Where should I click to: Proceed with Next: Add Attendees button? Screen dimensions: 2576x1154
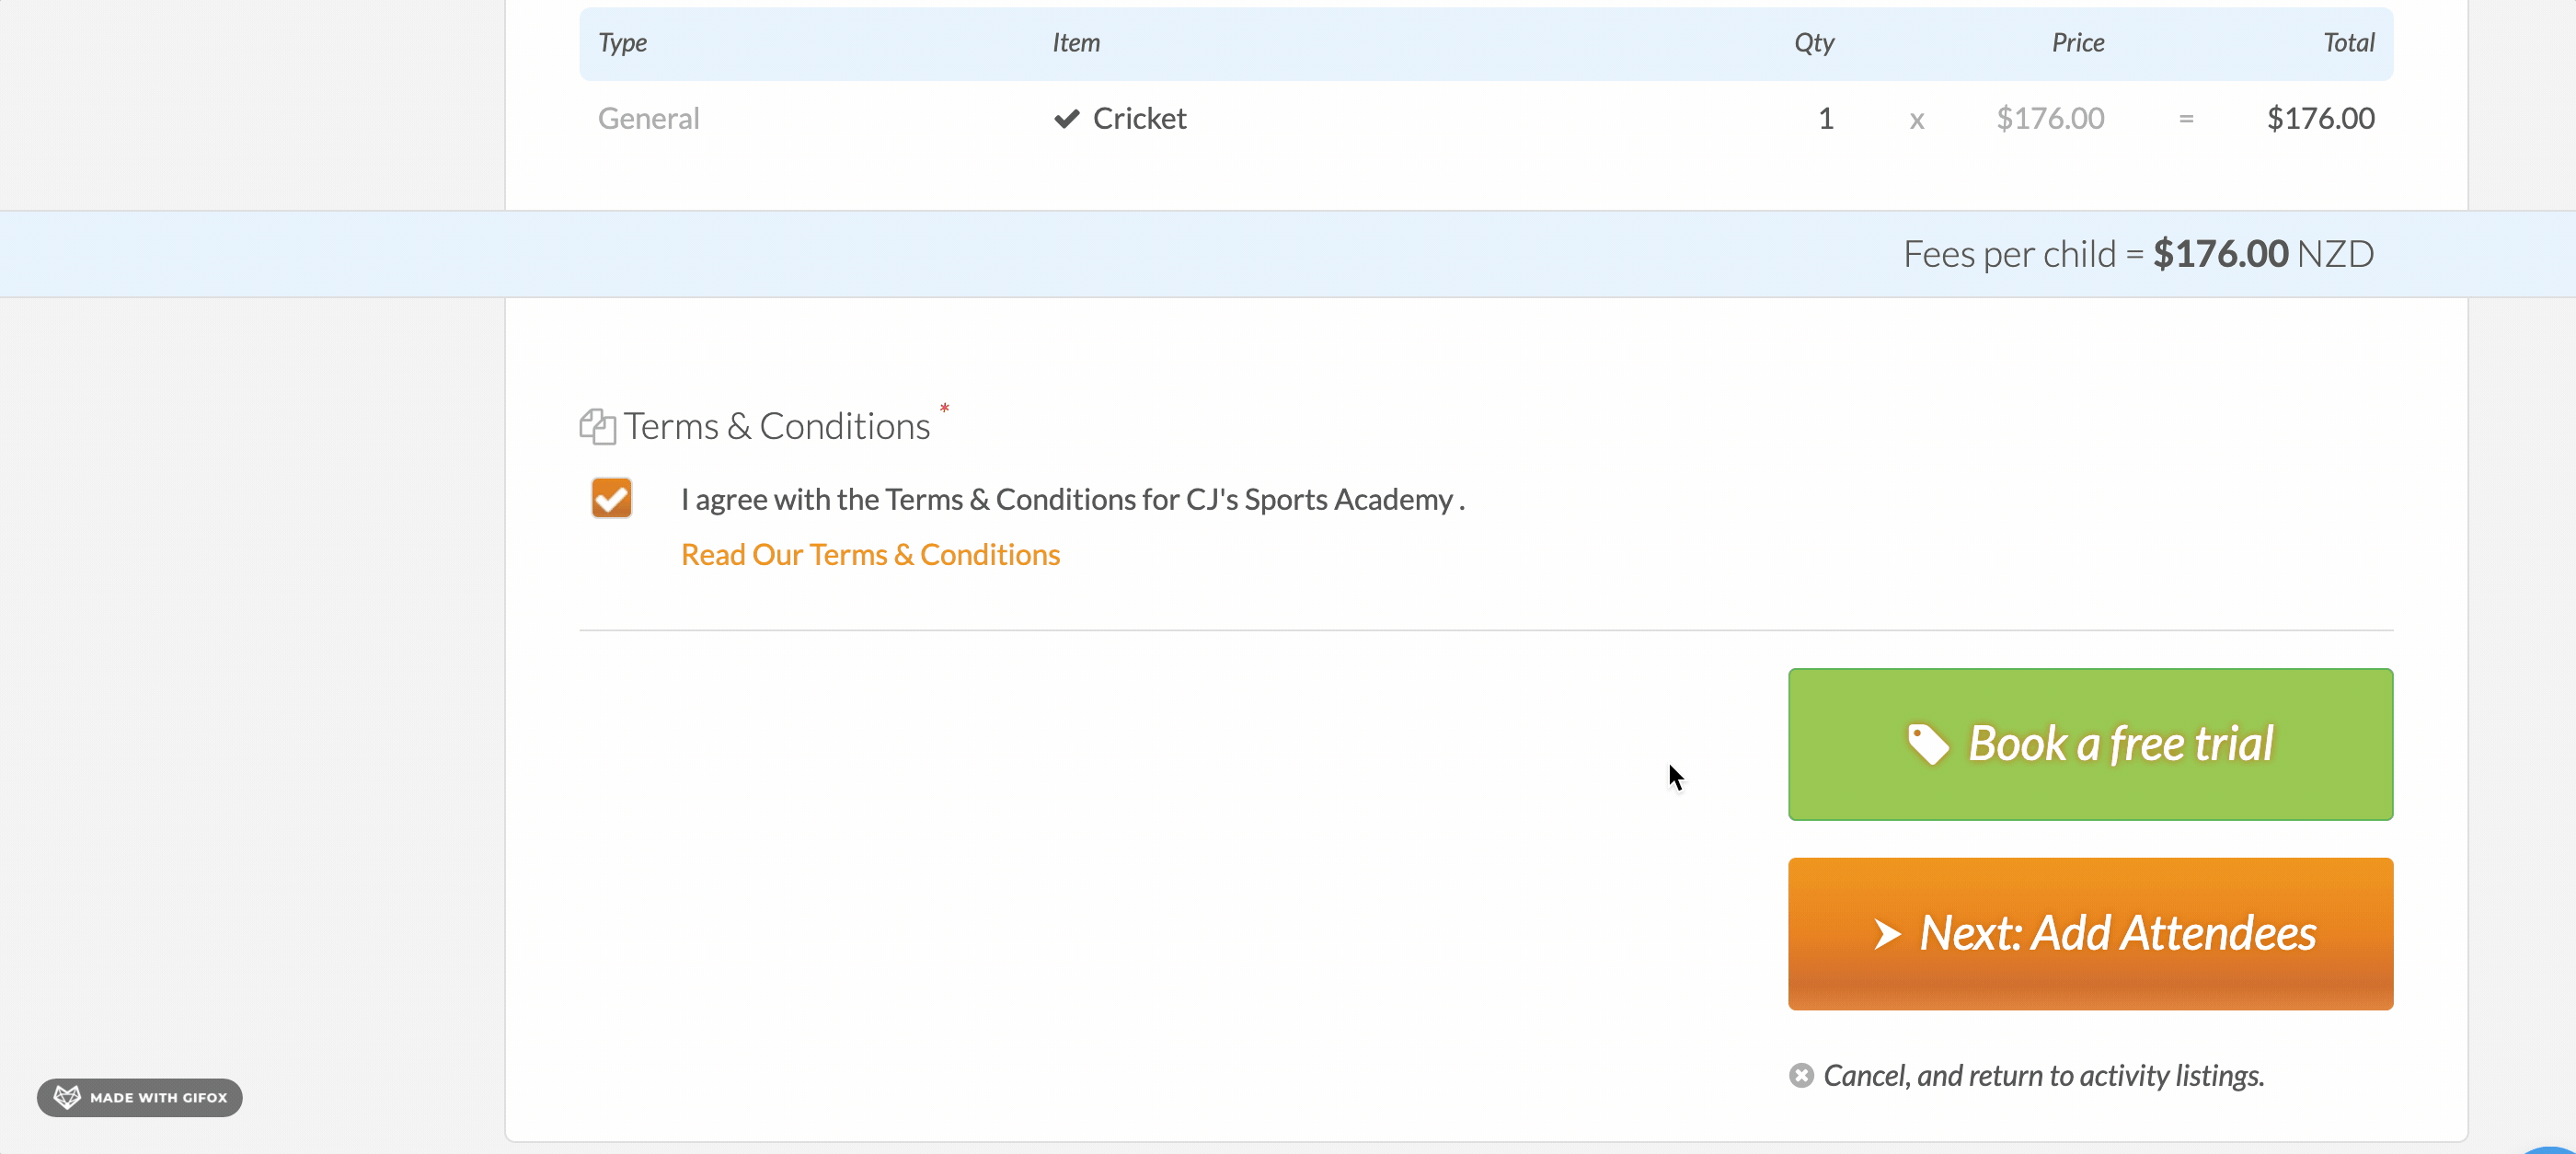pos(2090,933)
